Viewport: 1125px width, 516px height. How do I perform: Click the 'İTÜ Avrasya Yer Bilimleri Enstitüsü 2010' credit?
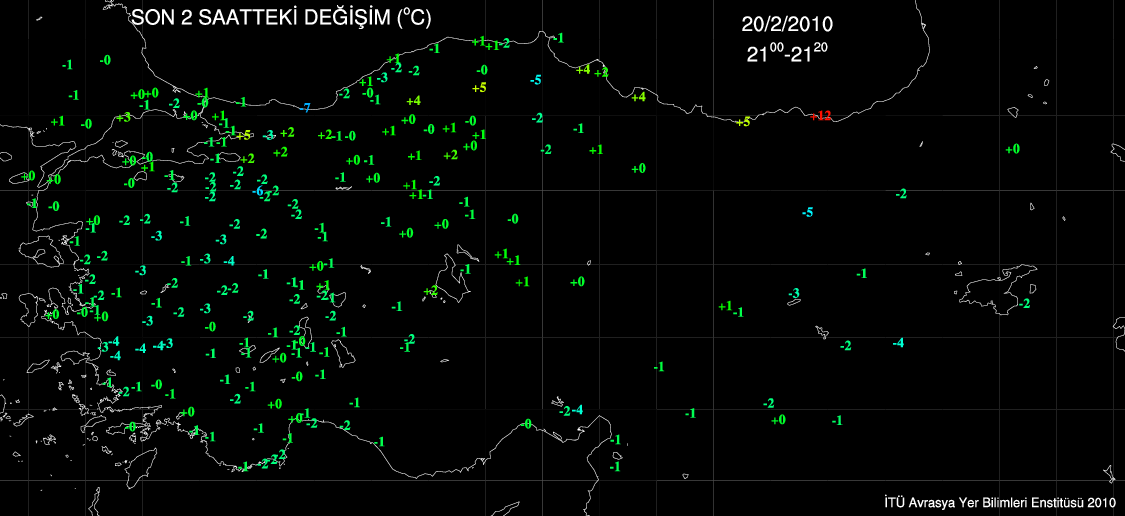click(x=999, y=501)
